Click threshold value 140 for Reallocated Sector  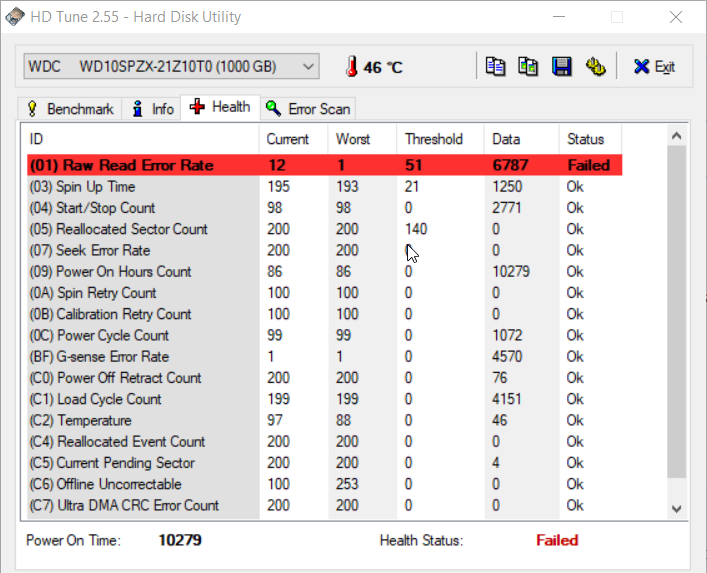[416, 229]
